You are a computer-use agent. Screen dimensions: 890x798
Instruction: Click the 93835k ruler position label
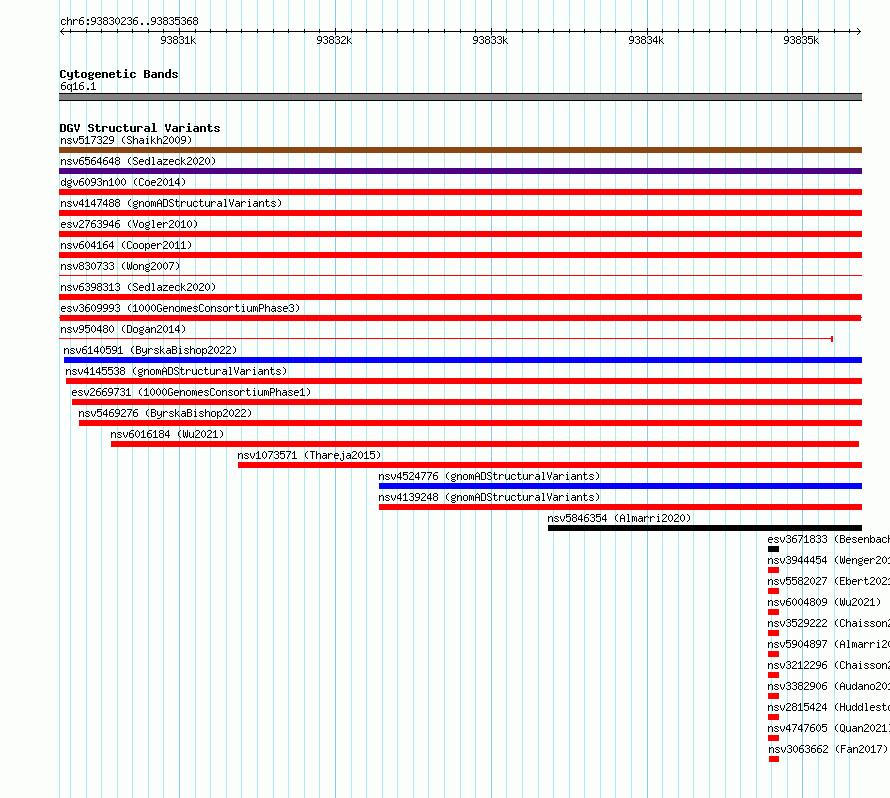[801, 40]
